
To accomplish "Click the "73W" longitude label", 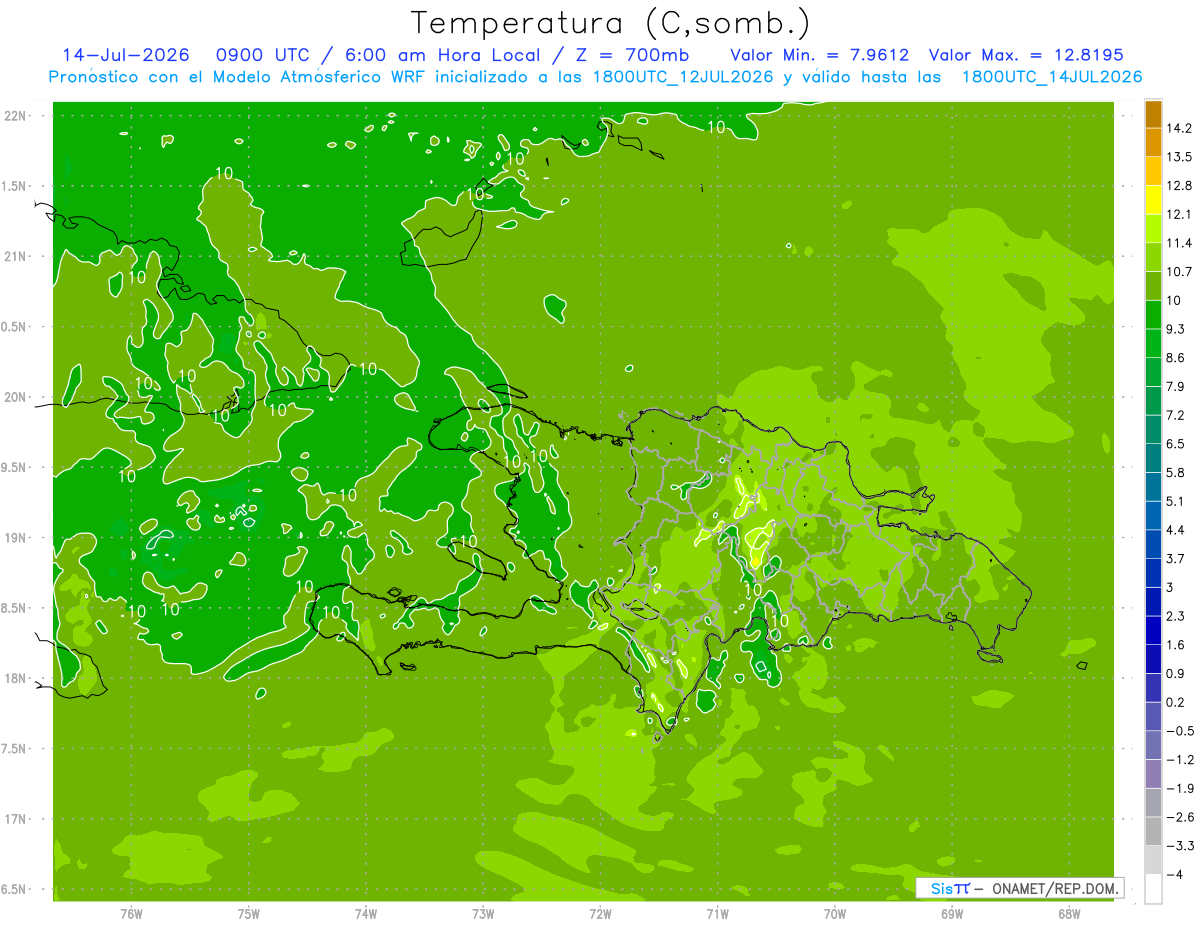I will click(x=483, y=914).
